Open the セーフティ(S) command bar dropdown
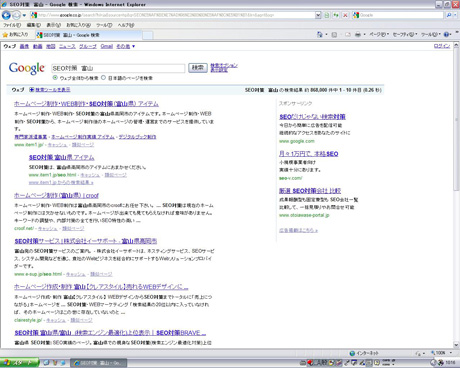The height and width of the screenshot is (368, 460). tap(405, 34)
